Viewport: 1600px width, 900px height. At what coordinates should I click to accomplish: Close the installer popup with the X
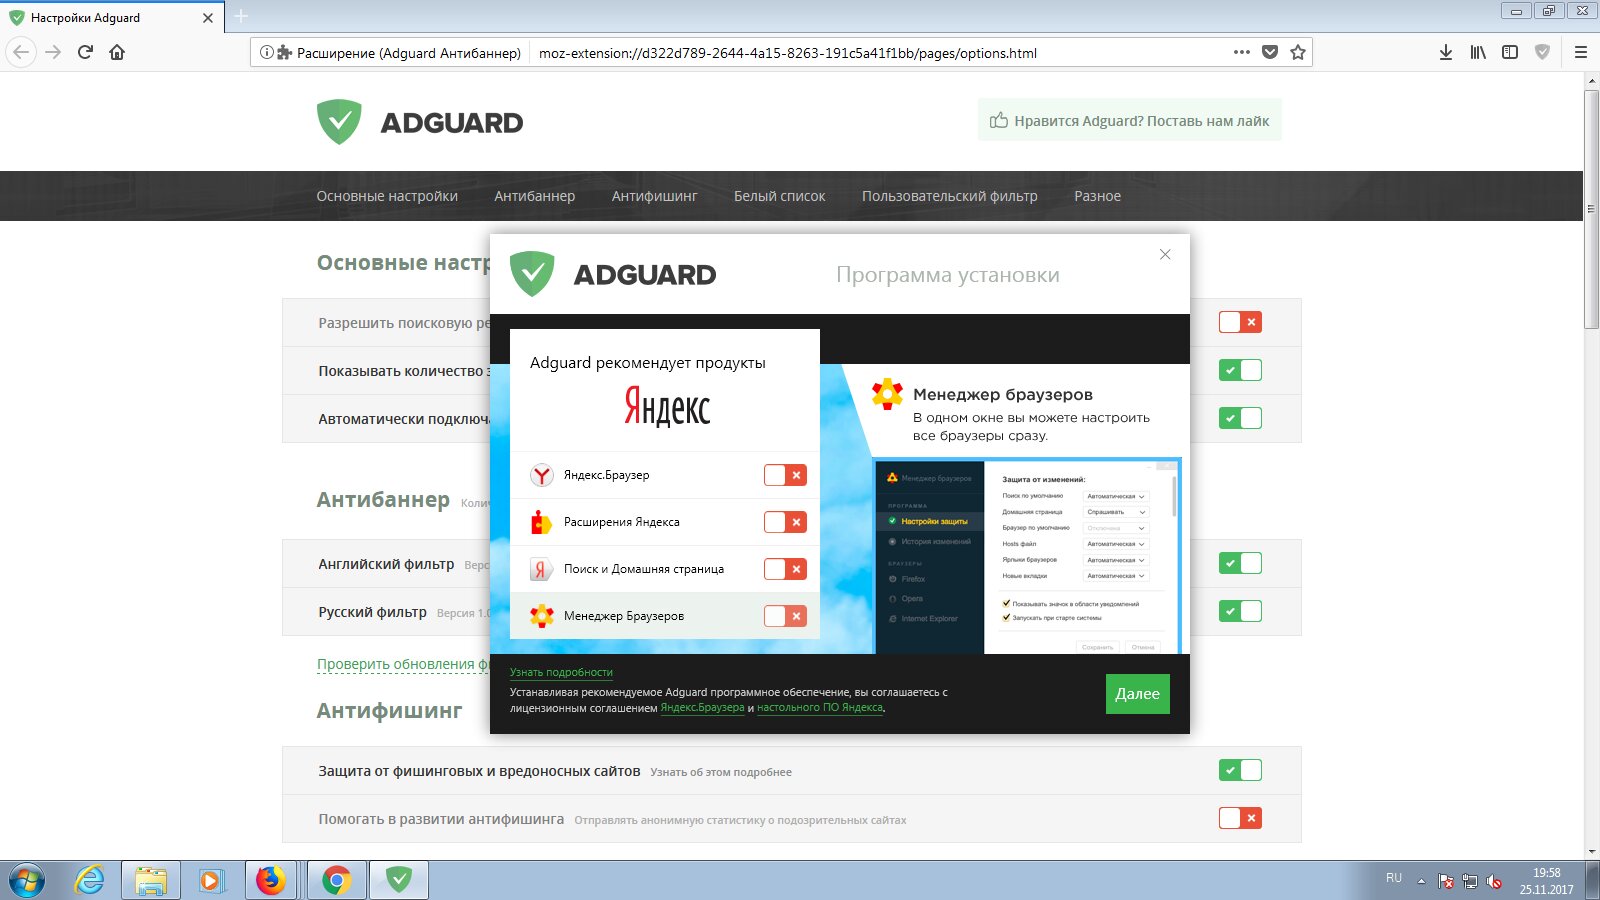pos(1165,255)
